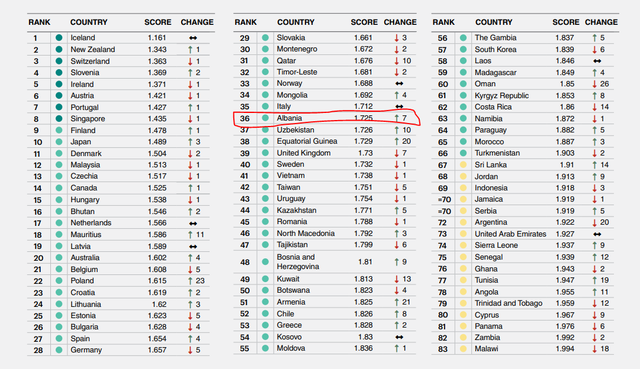
Task: Click the green arrow in Equatorial Guinea row
Action: tap(396, 141)
